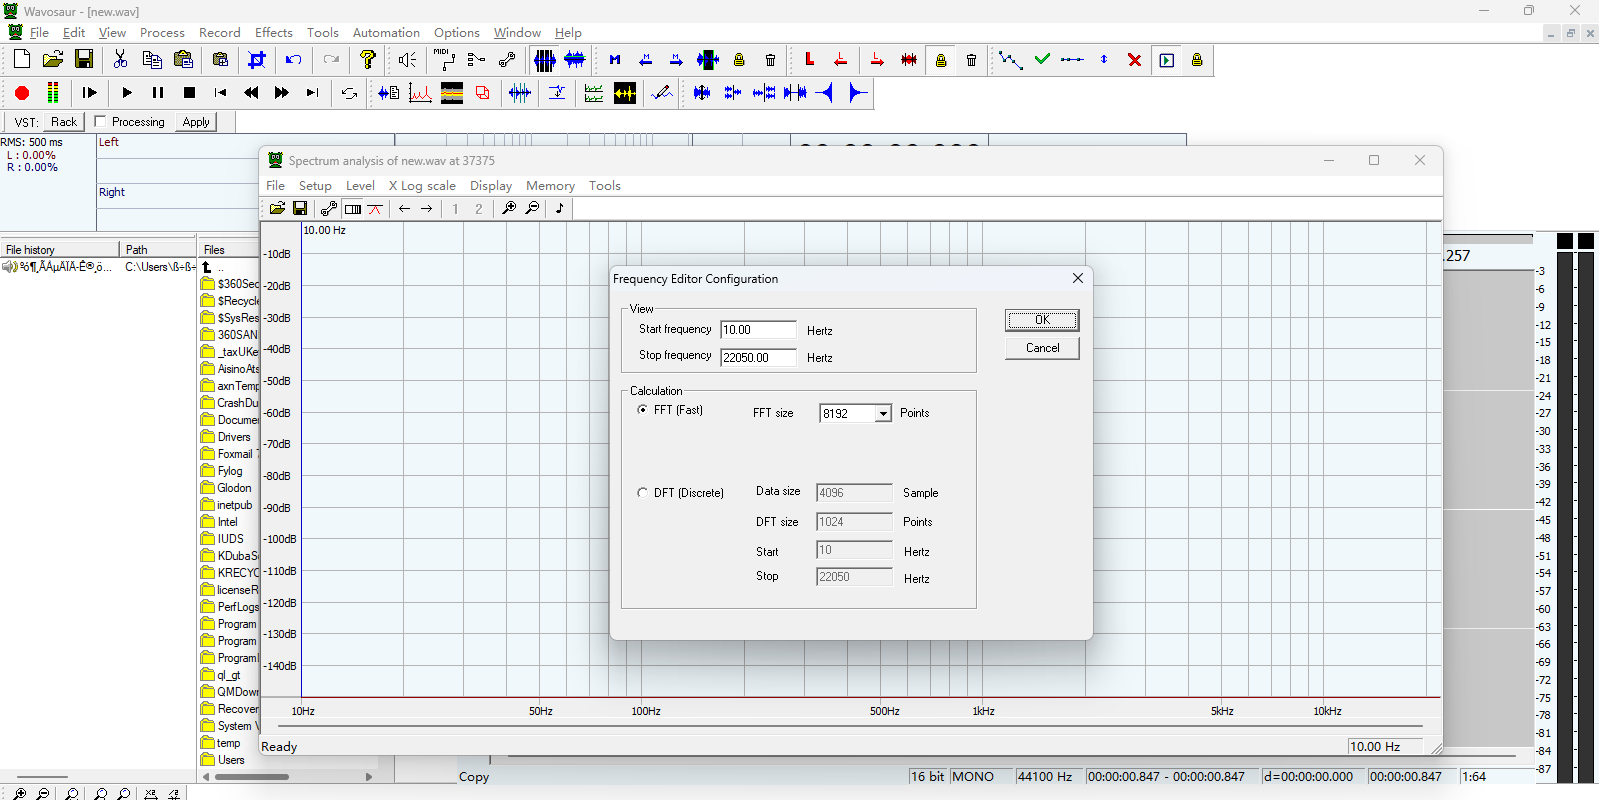This screenshot has height=800, width=1599.
Task: Enable the VST Processing checkbox
Action: coord(100,121)
